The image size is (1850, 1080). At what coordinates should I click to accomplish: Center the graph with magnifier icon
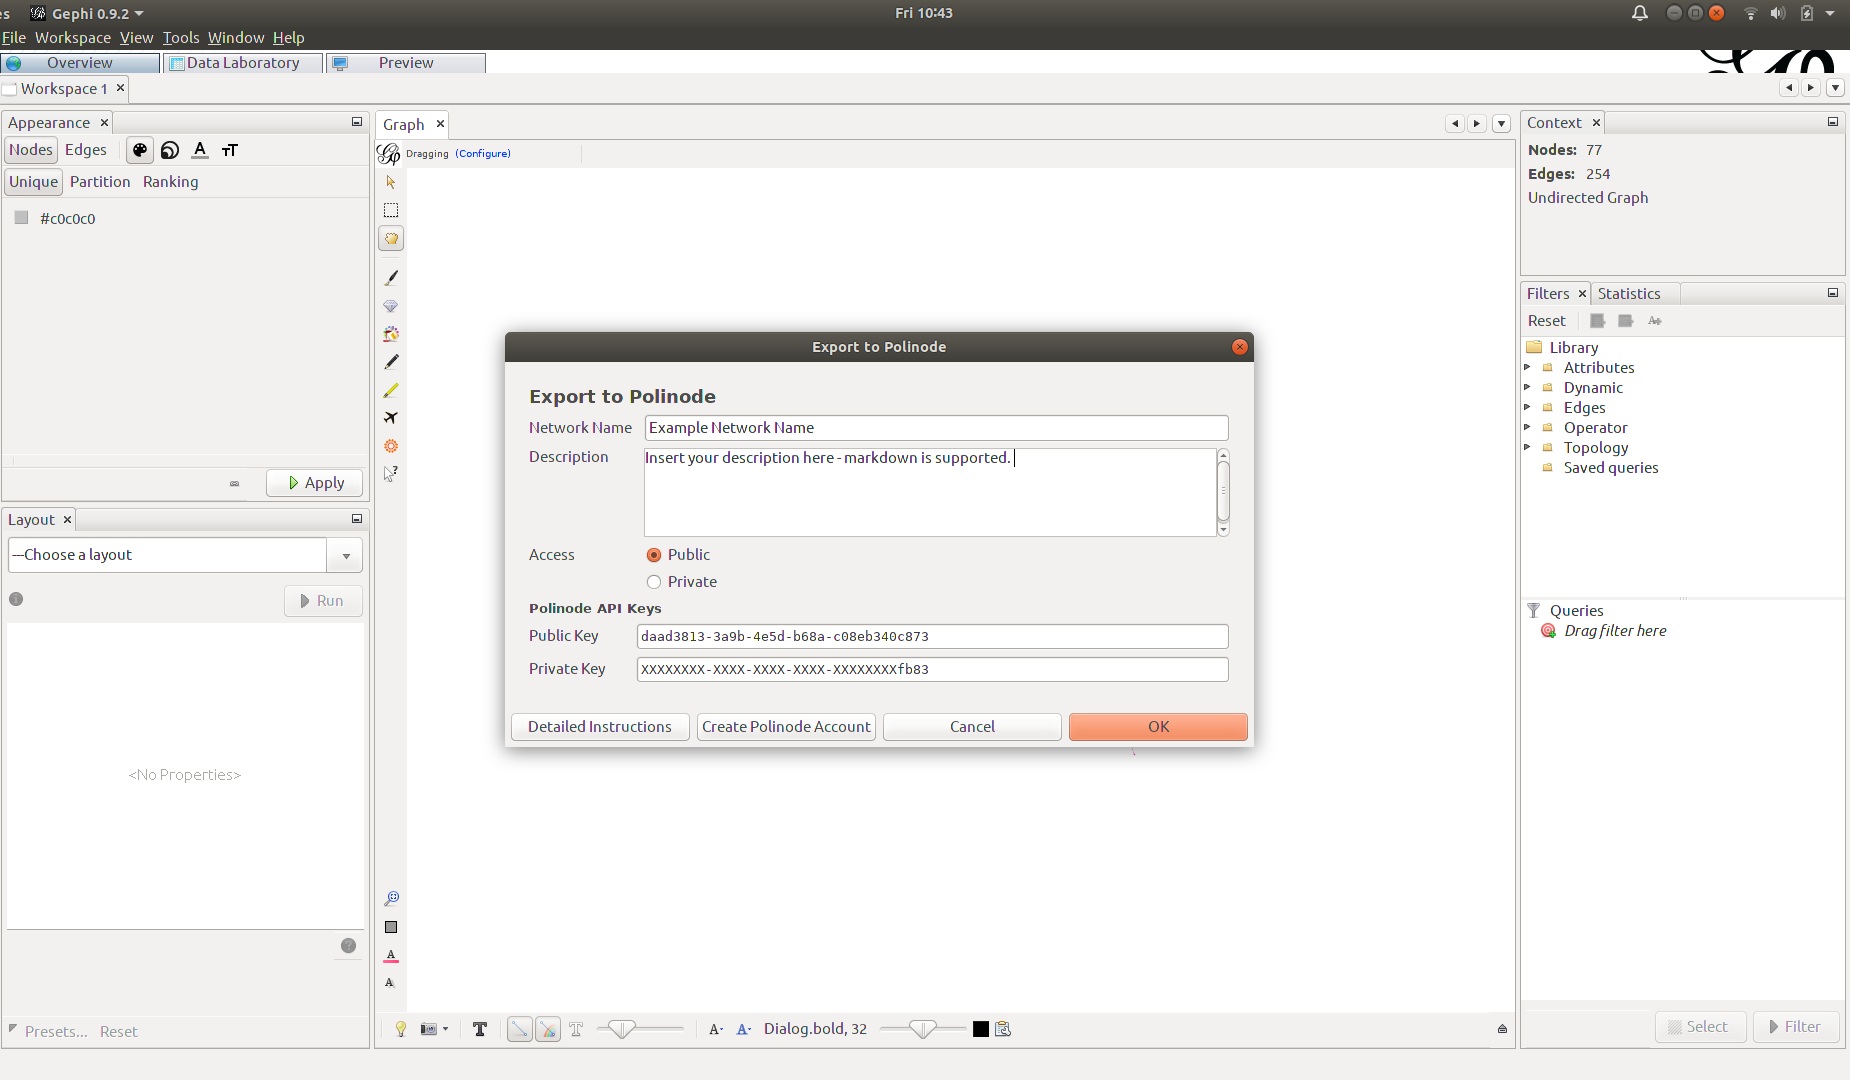(391, 899)
